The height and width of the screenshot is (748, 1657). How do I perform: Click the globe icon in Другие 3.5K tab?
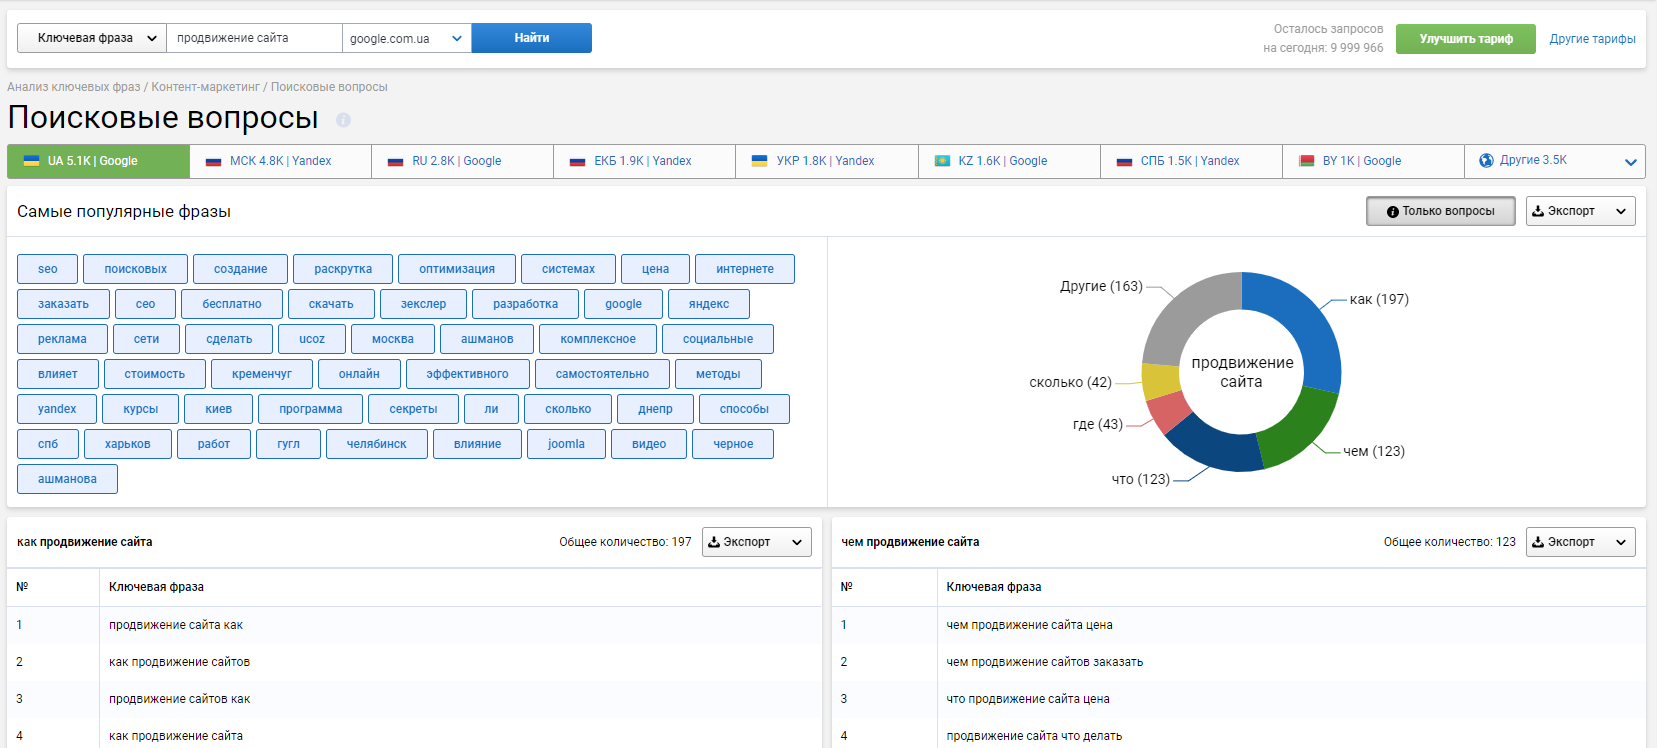1486,160
